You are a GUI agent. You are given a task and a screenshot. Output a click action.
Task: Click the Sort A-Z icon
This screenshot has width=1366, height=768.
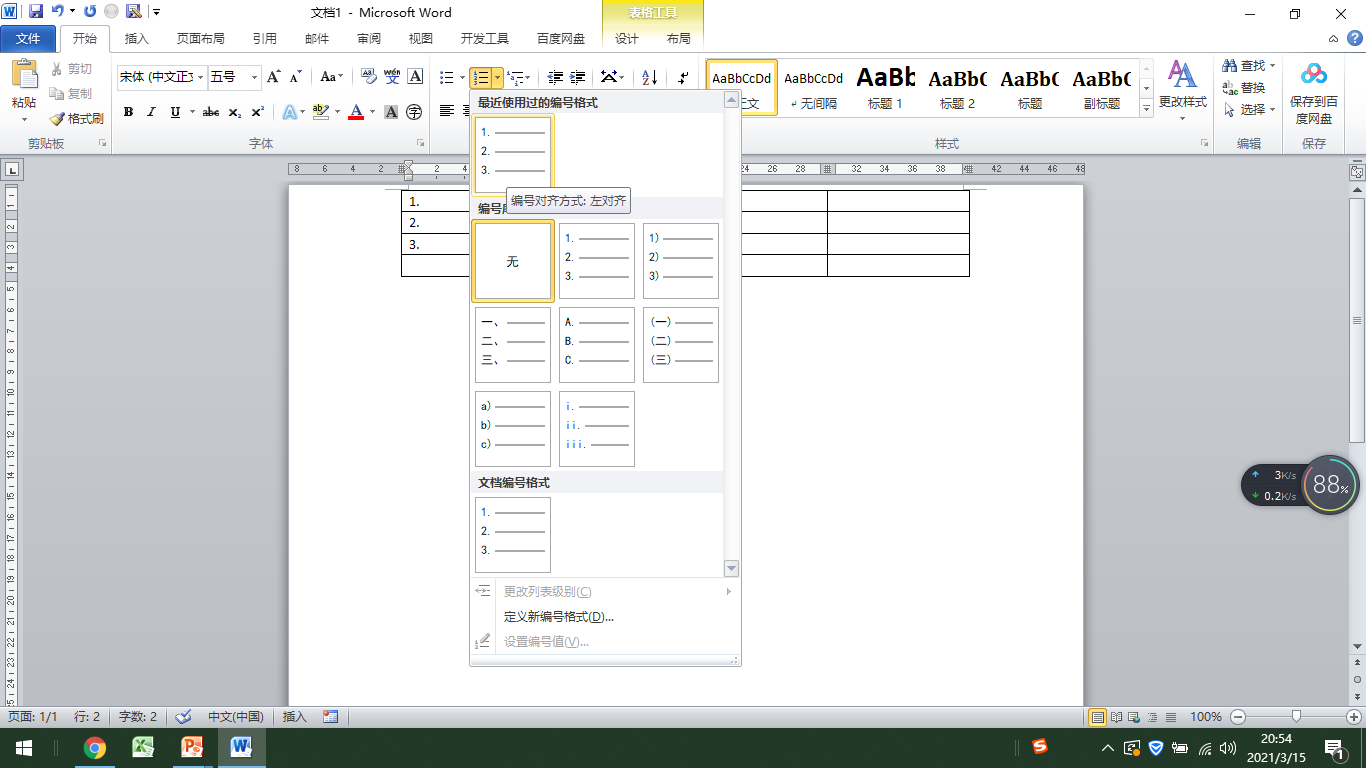(649, 77)
